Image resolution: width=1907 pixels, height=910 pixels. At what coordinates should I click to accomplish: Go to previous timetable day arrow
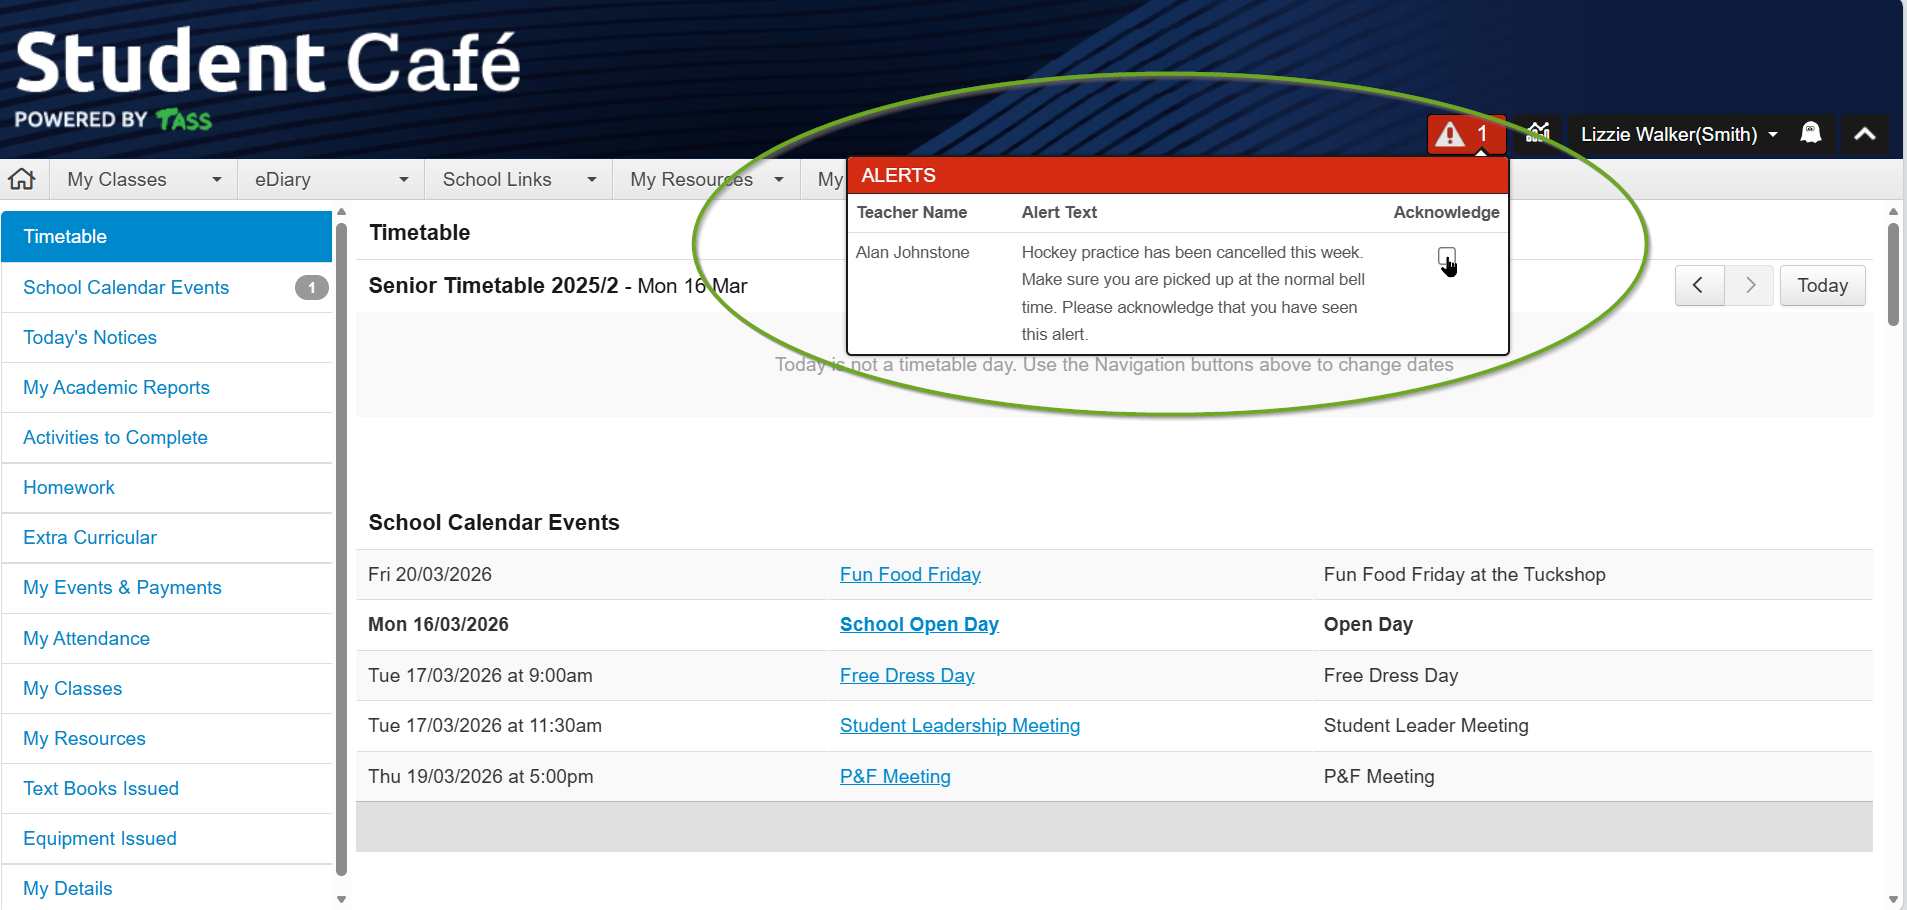(1698, 285)
